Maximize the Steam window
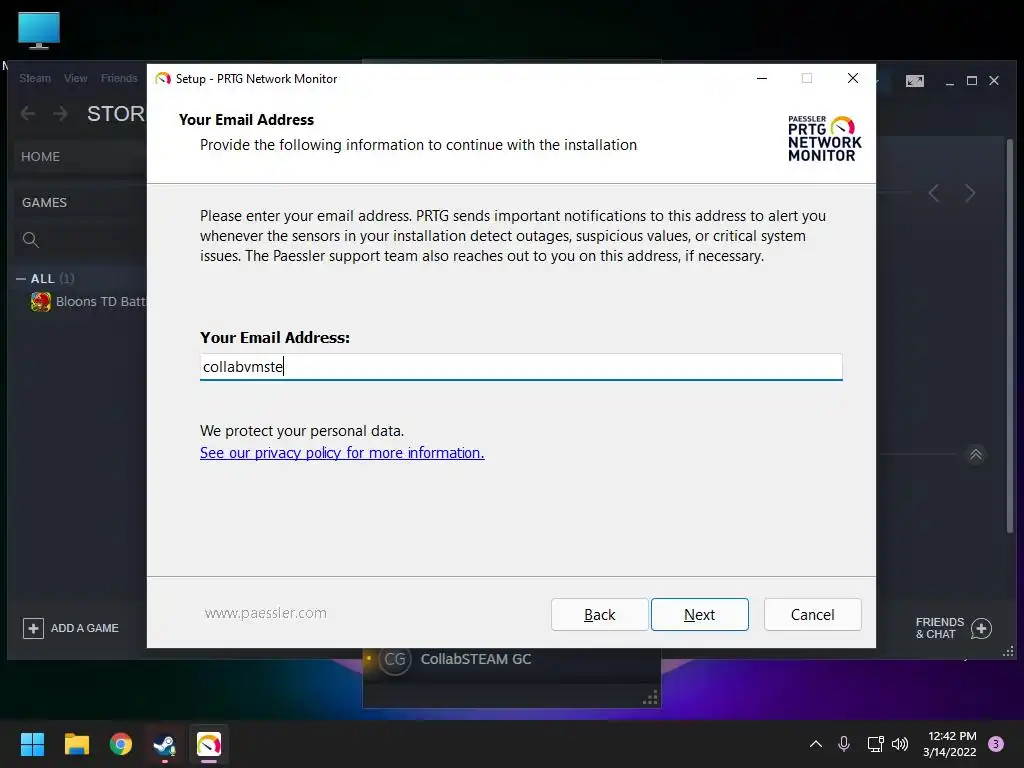The height and width of the screenshot is (768, 1024). click(972, 81)
